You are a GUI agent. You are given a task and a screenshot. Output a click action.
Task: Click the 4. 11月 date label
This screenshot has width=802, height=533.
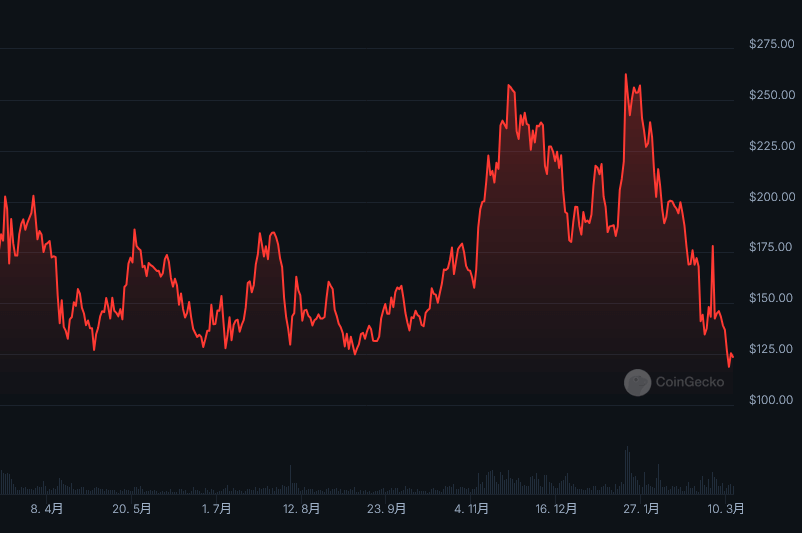click(x=472, y=509)
